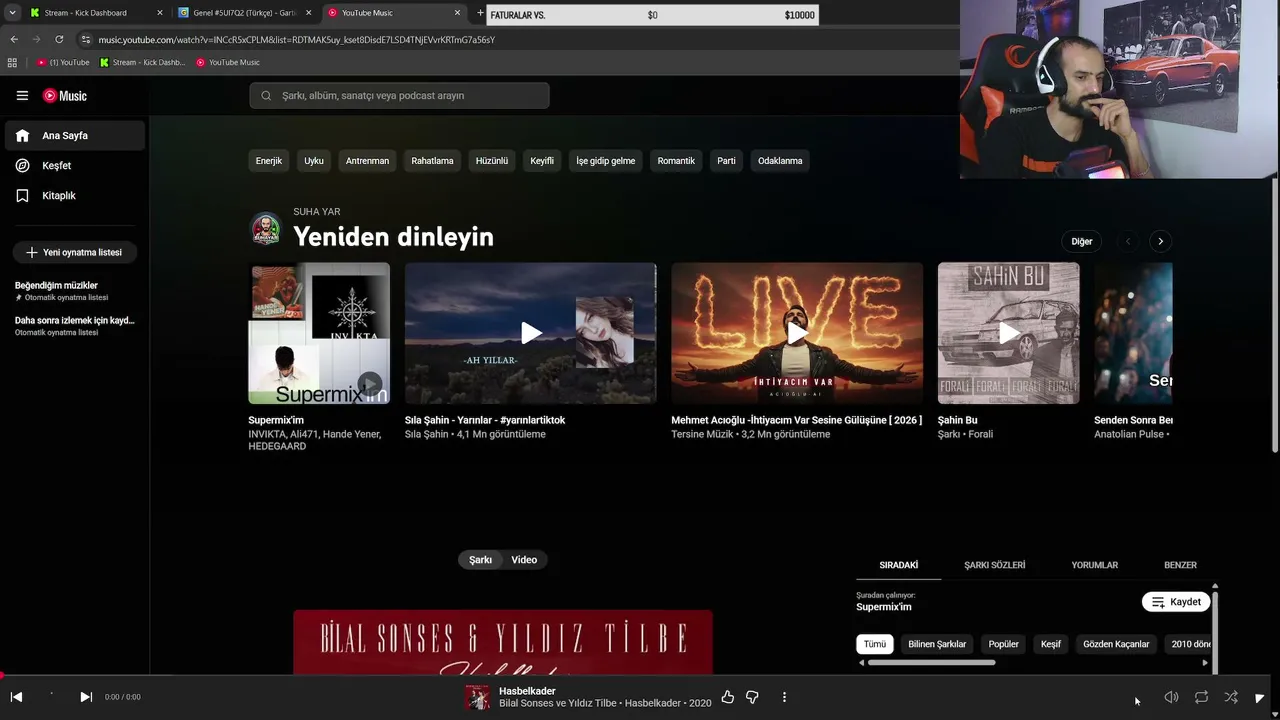Switch player to Video mode
The width and height of the screenshot is (1280, 720).
pos(524,560)
